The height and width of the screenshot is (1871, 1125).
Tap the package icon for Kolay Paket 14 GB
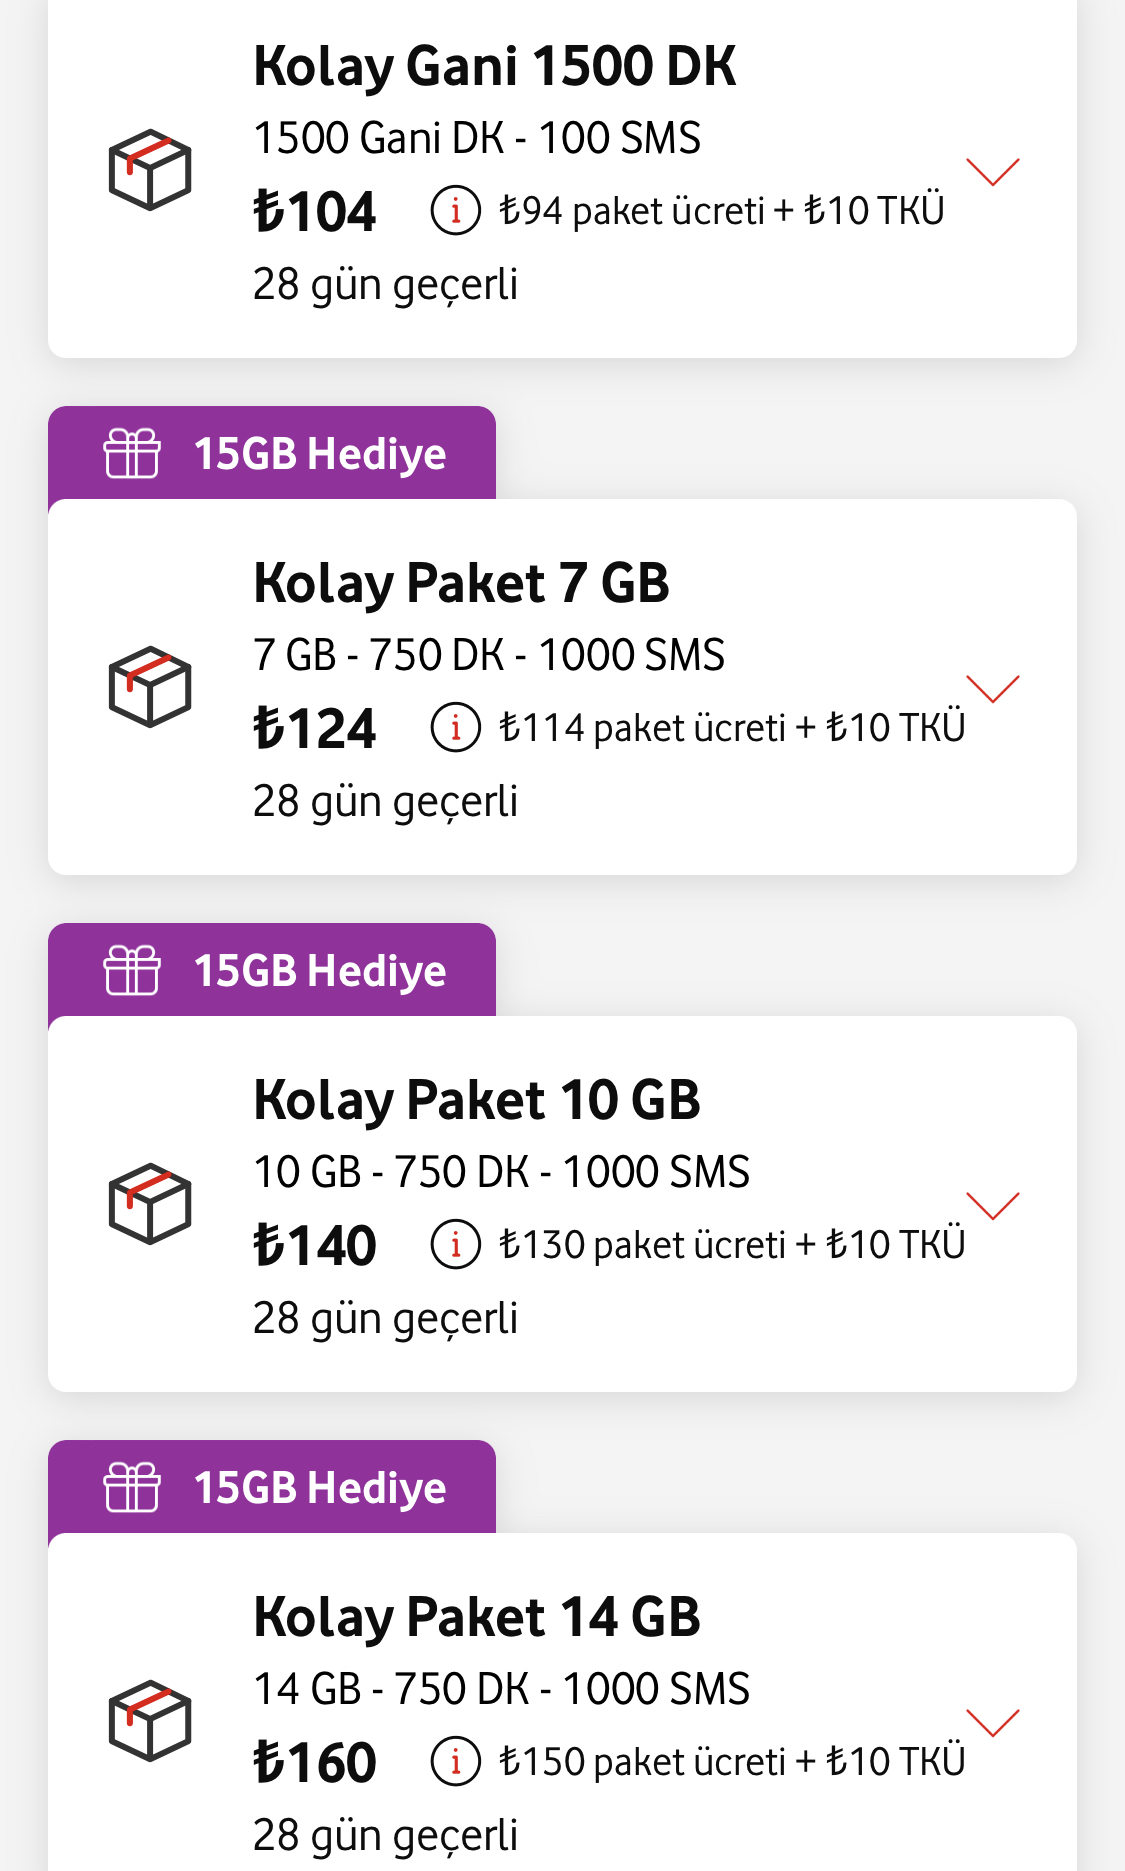pyautogui.click(x=150, y=1721)
